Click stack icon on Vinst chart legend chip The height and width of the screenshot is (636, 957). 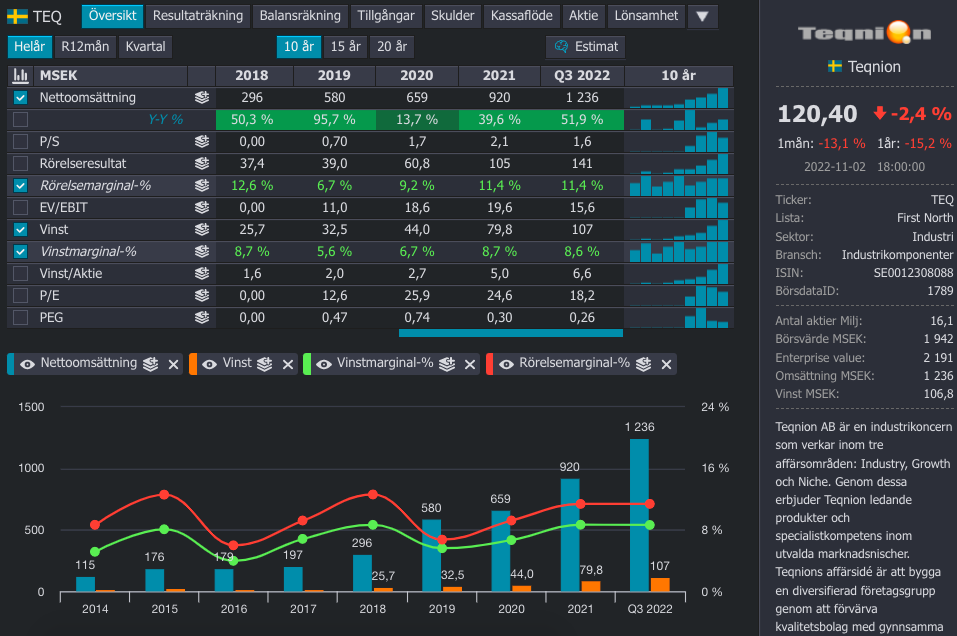coord(264,364)
